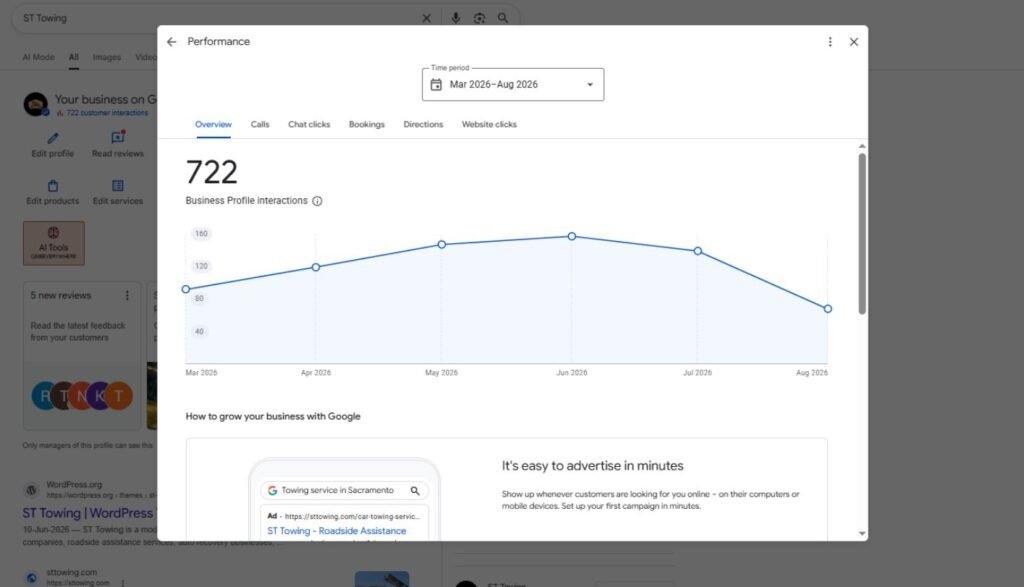The height and width of the screenshot is (587, 1024).
Task: Click the scroll down arrow in dialog
Action: pos(862,533)
